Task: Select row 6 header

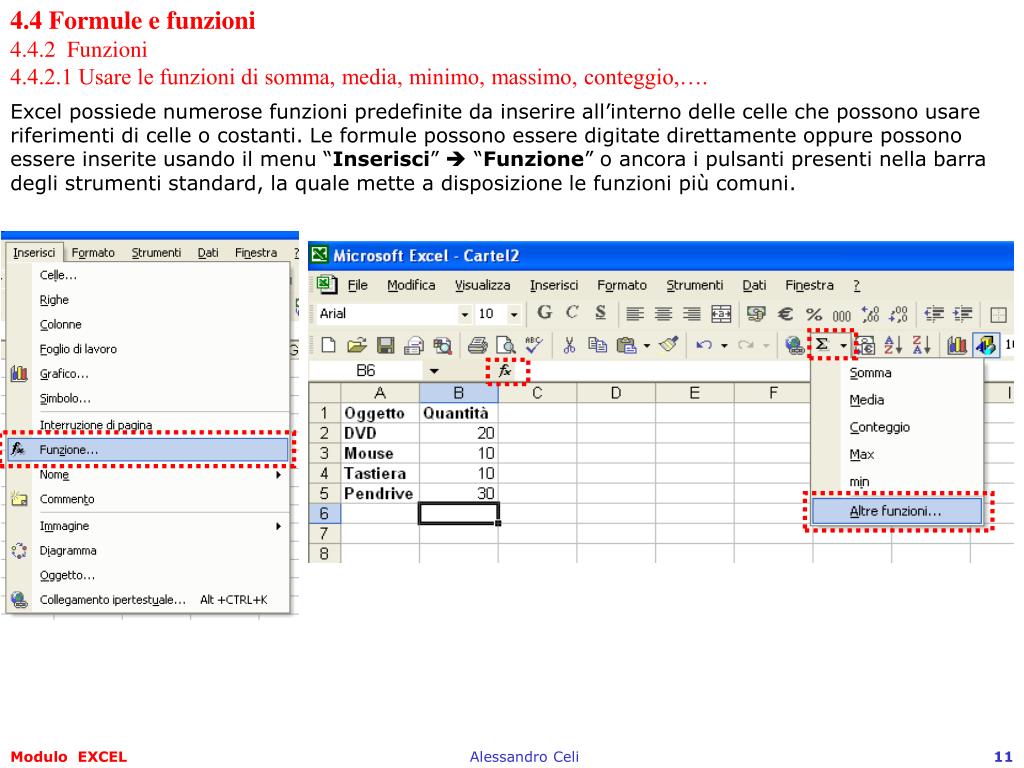Action: click(x=324, y=513)
